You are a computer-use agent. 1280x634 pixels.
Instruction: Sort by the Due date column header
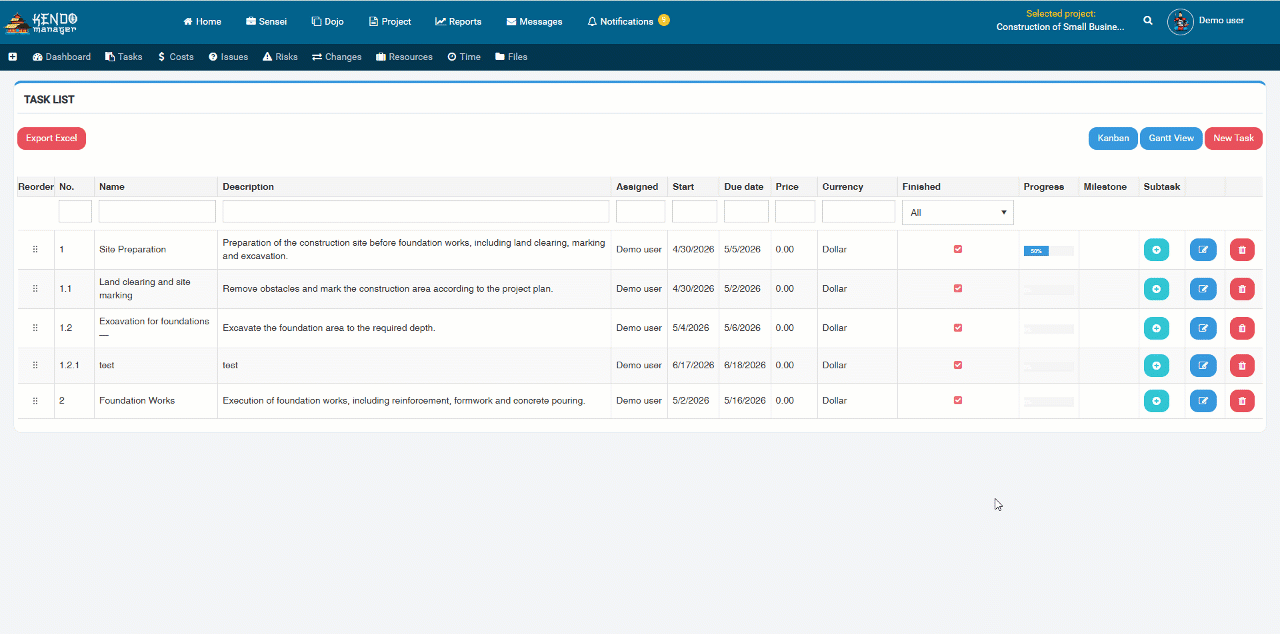point(744,187)
